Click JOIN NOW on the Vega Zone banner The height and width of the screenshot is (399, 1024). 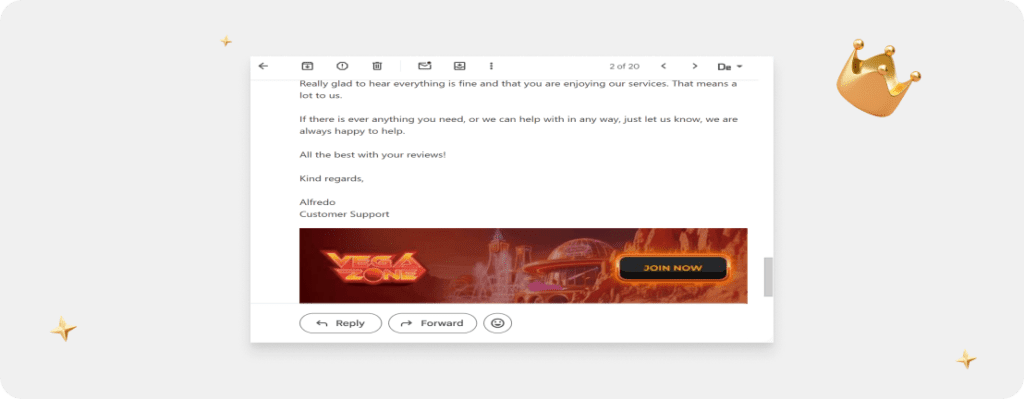point(673,268)
